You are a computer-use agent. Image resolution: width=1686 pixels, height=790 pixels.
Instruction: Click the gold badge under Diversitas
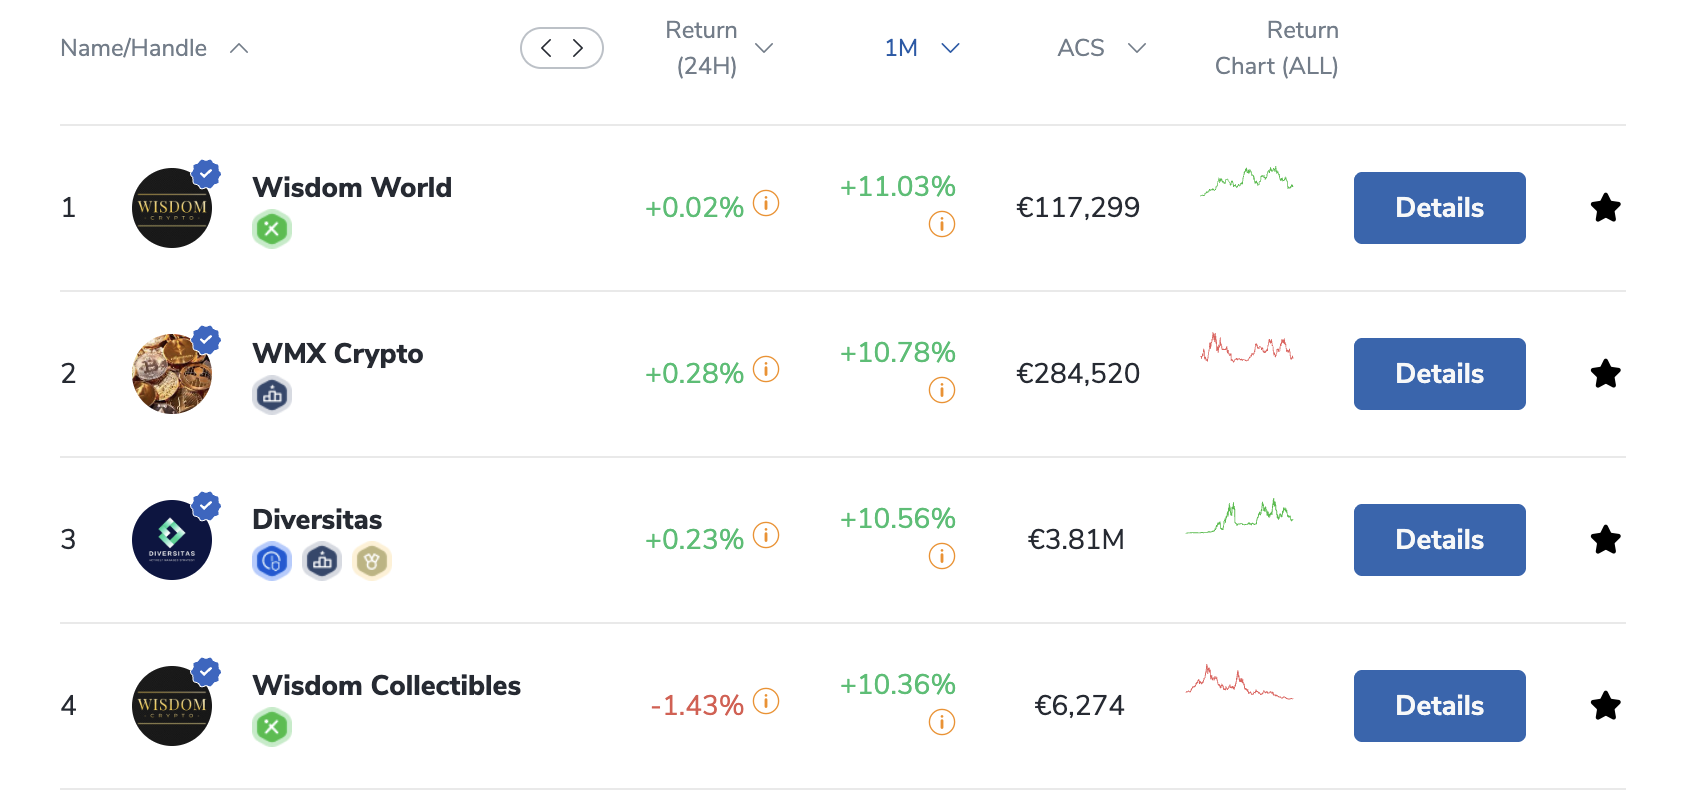371,561
